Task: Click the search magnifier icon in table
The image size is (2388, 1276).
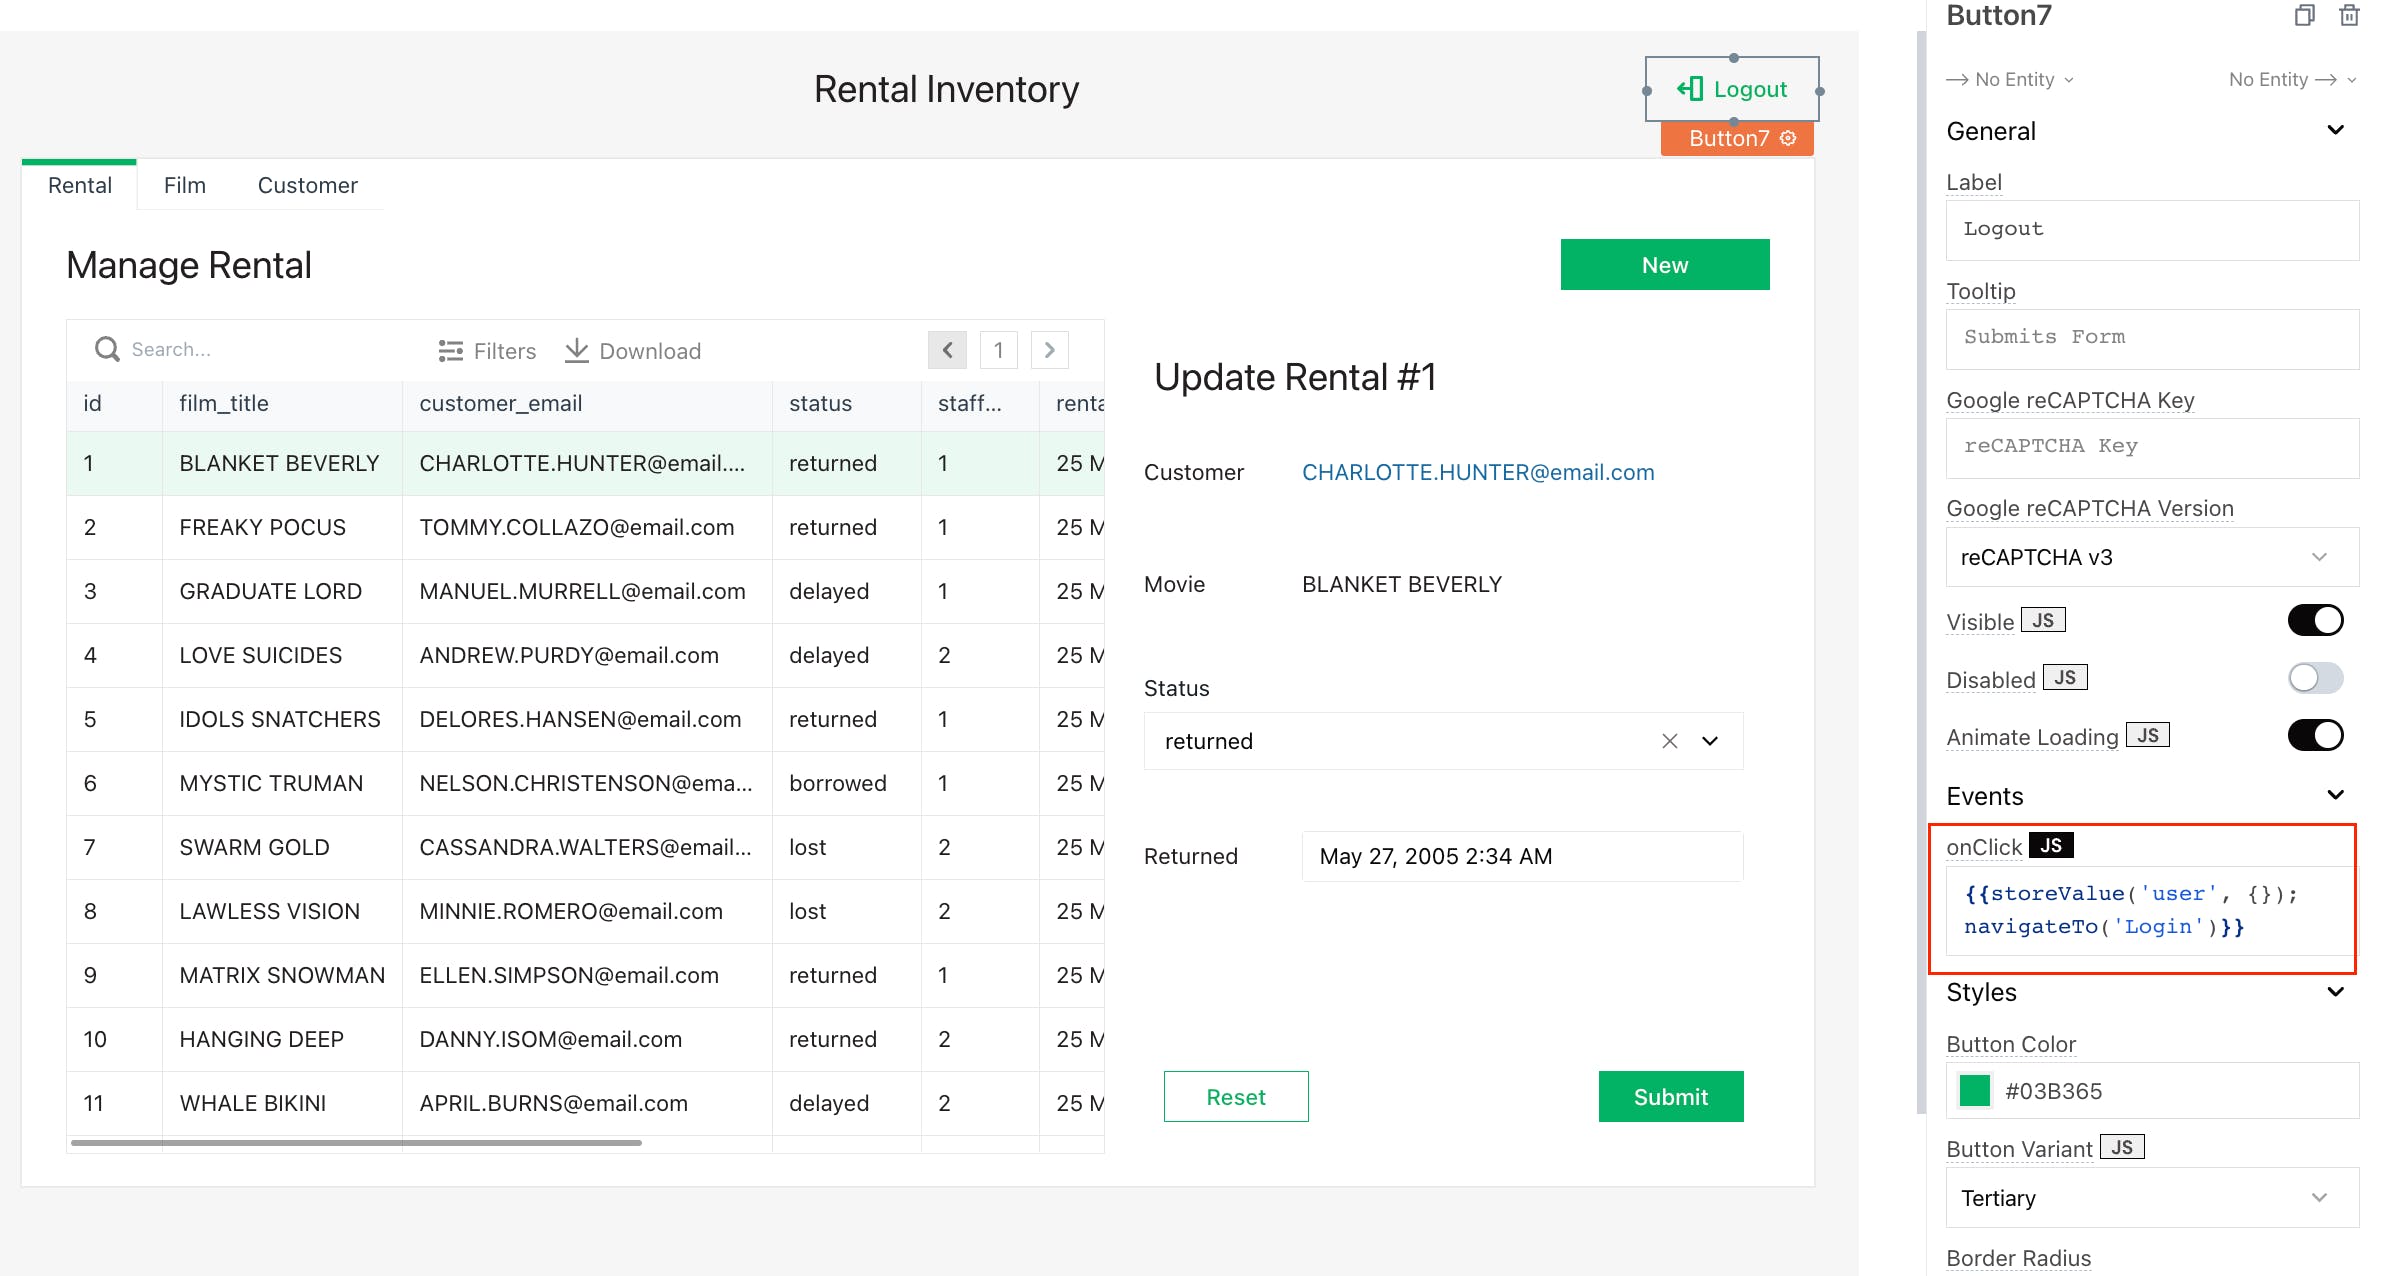Action: point(107,349)
